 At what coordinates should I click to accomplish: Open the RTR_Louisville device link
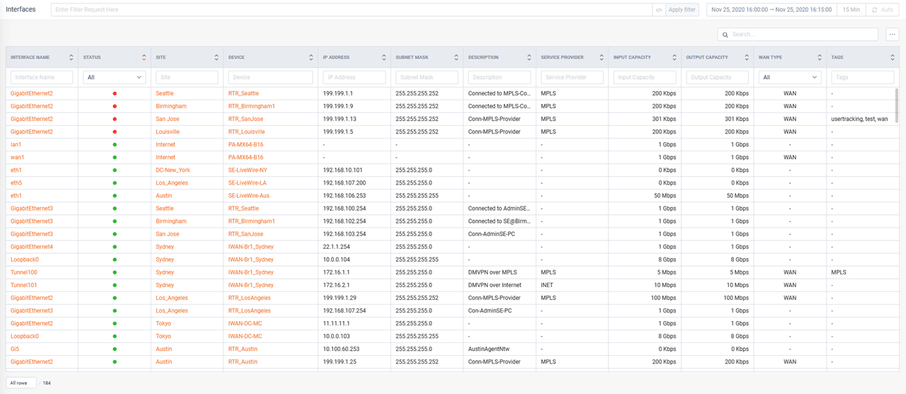coord(247,132)
